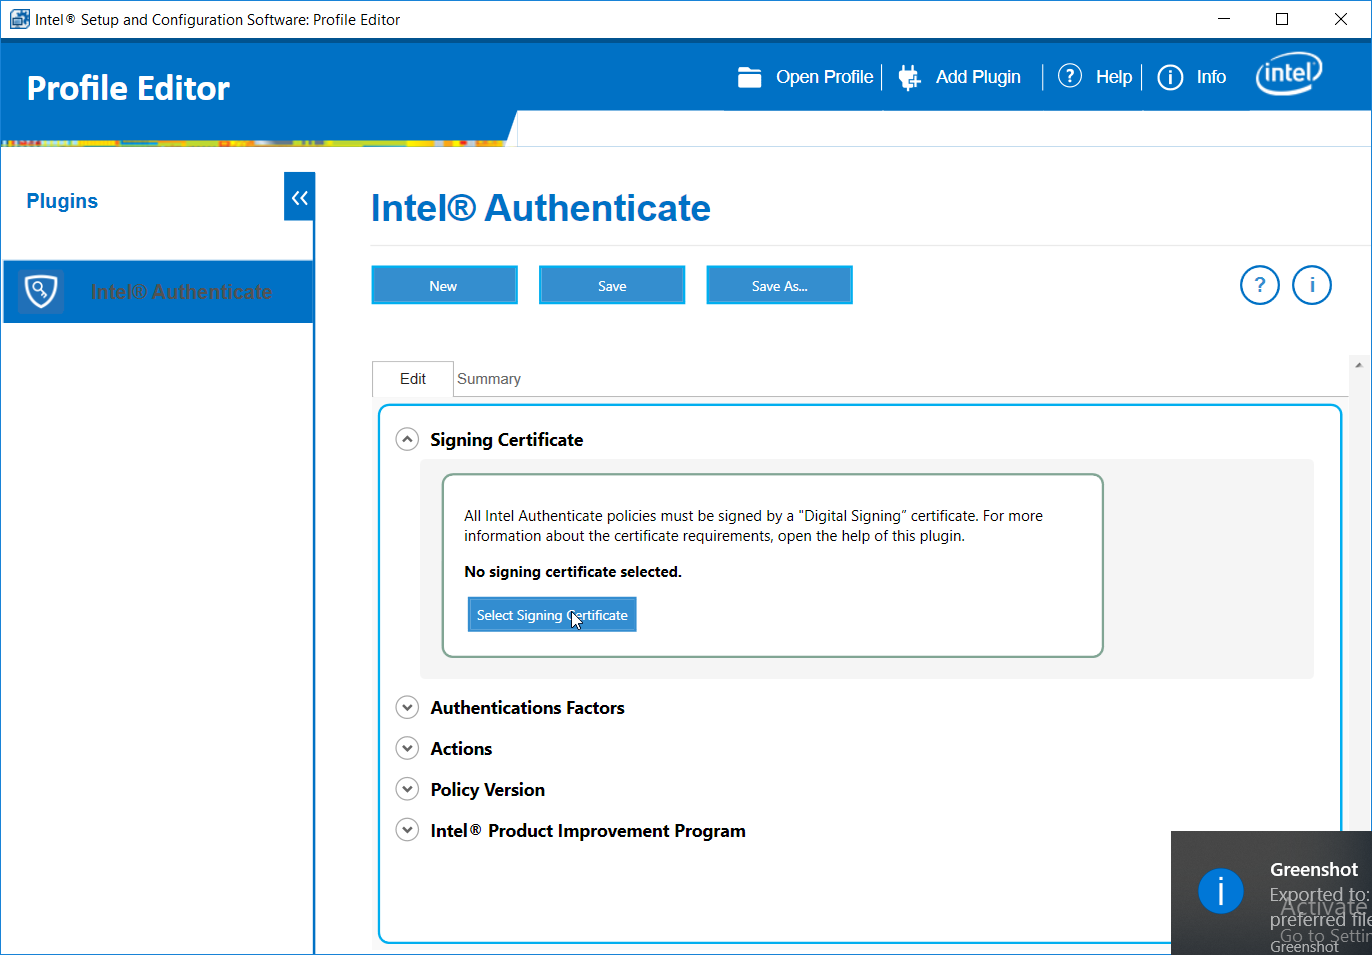Click the Add Plugin plug icon
This screenshot has height=955, width=1372.
click(x=909, y=77)
